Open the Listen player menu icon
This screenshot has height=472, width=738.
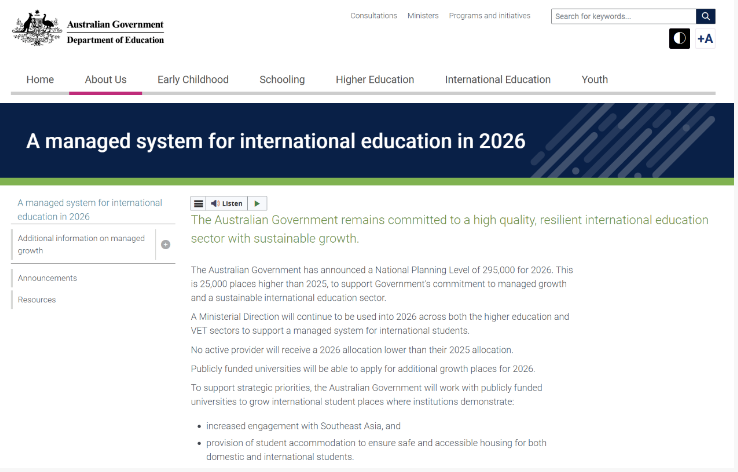pyautogui.click(x=199, y=203)
